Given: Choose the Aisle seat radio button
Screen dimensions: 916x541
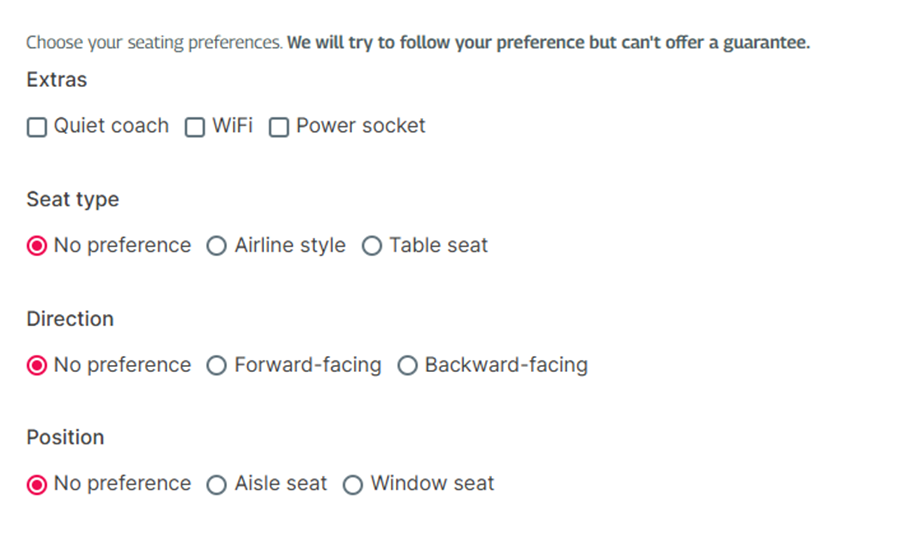Looking at the screenshot, I should [x=217, y=485].
